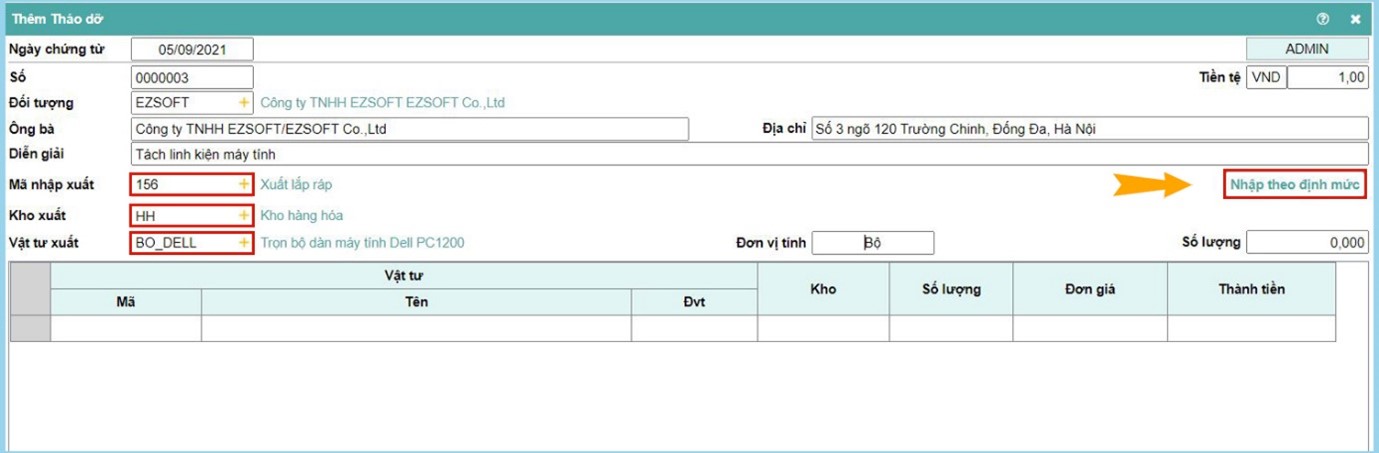Viewport: 1379px width, 453px height.
Task: Select the first empty row's Tên cell
Action: click(416, 329)
